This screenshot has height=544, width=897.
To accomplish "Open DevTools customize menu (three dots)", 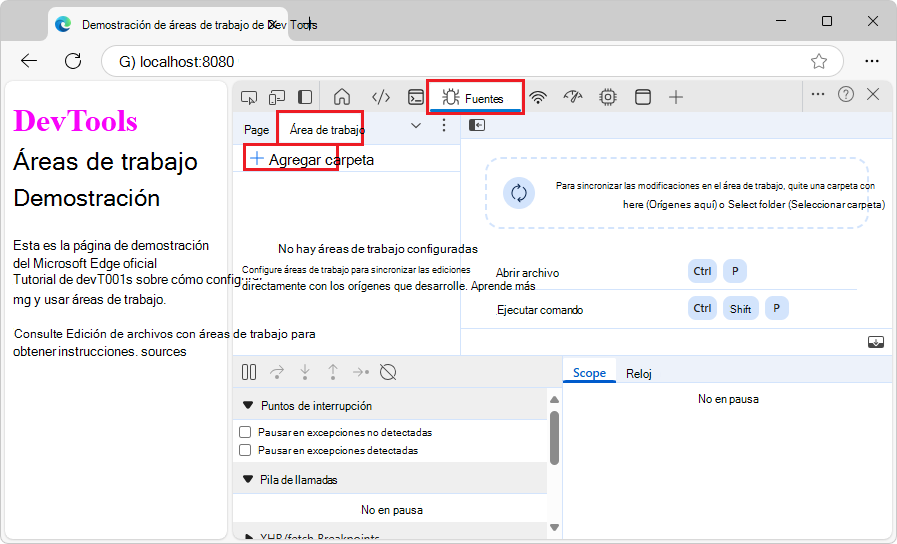I will [818, 94].
